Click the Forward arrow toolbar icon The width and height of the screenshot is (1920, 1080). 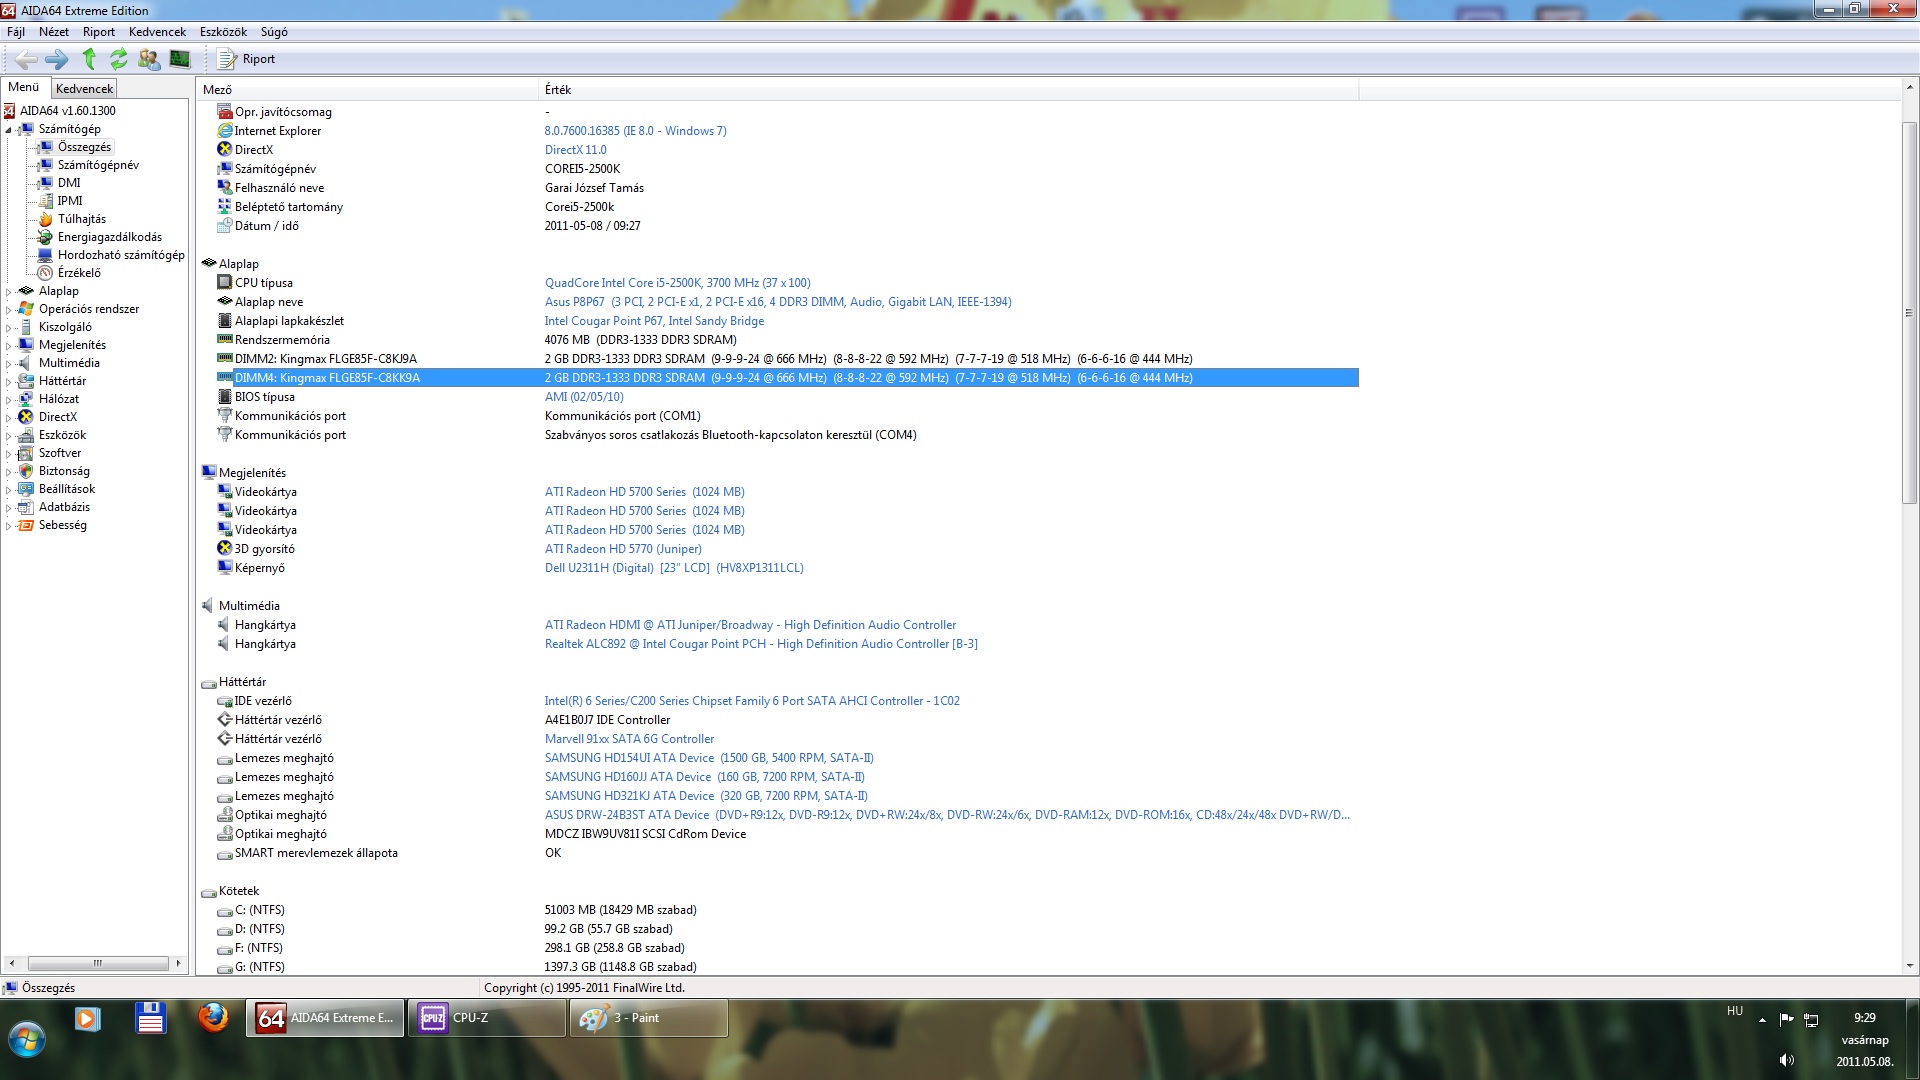57,59
